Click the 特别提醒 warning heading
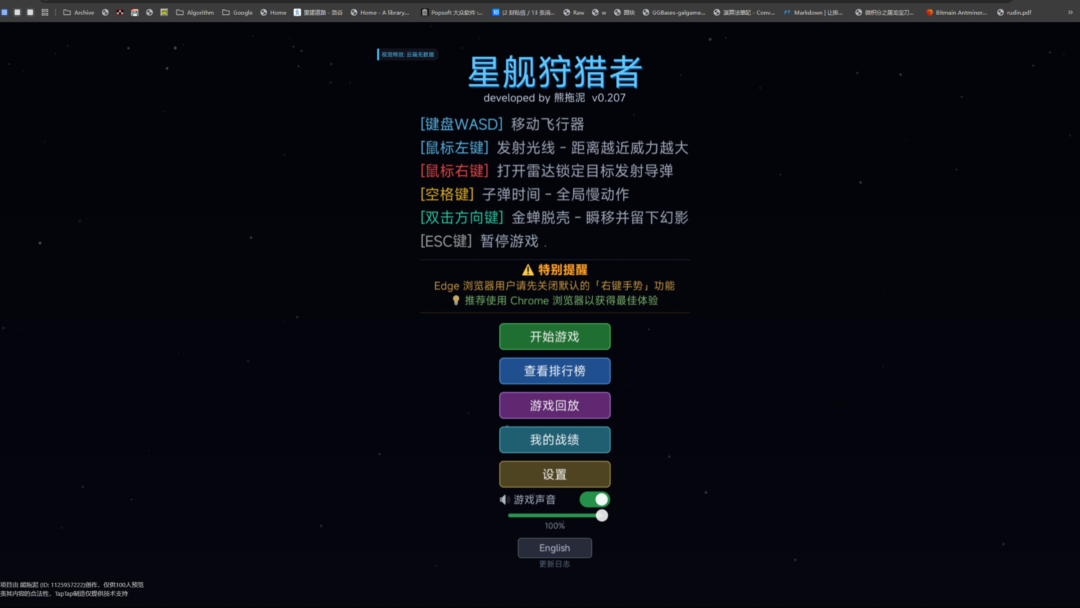 click(554, 270)
